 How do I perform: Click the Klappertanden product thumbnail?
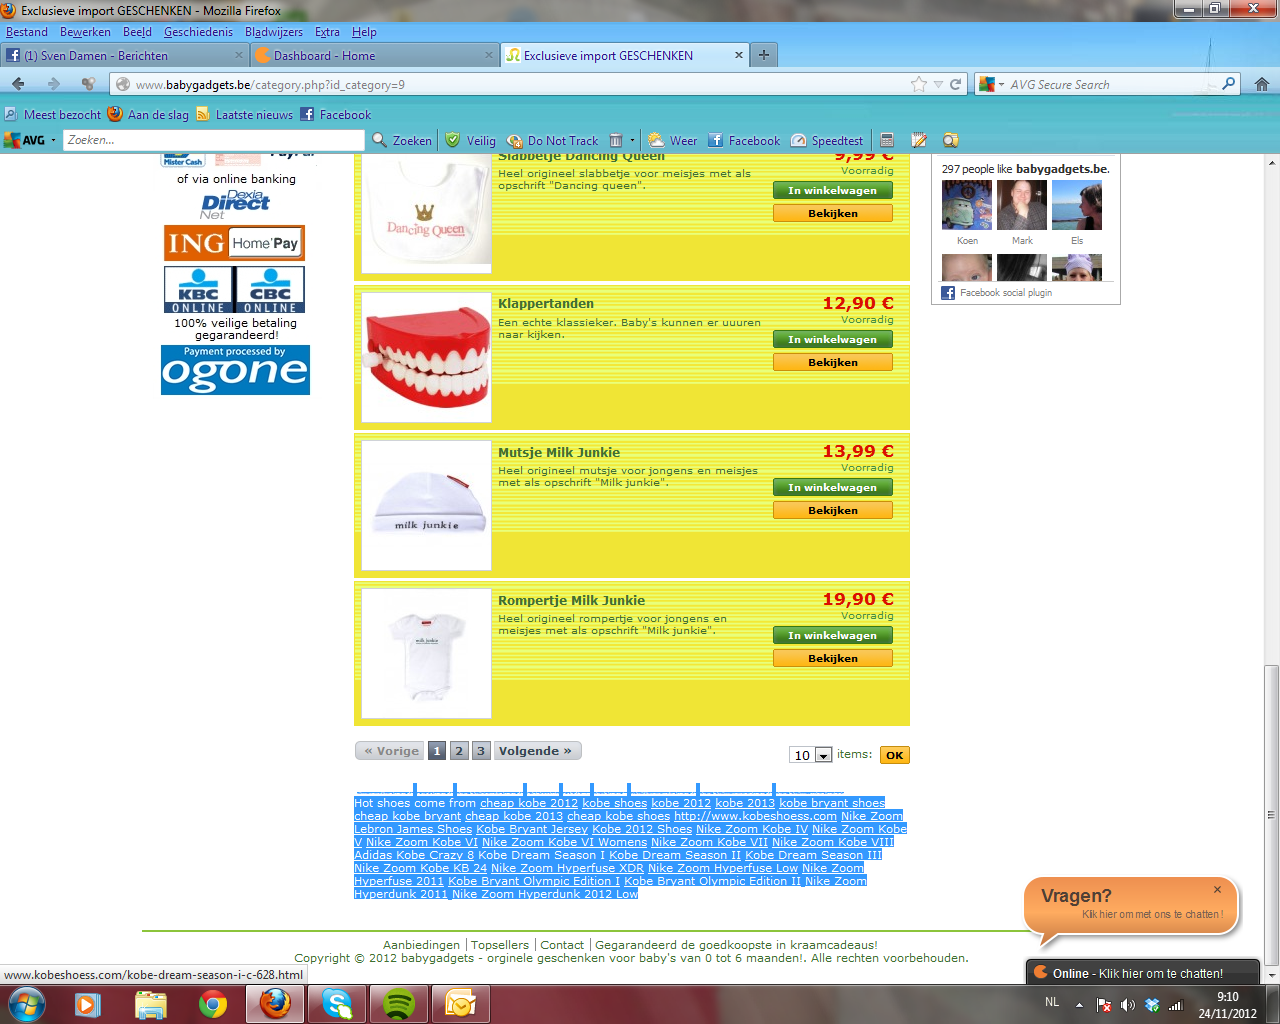(427, 357)
